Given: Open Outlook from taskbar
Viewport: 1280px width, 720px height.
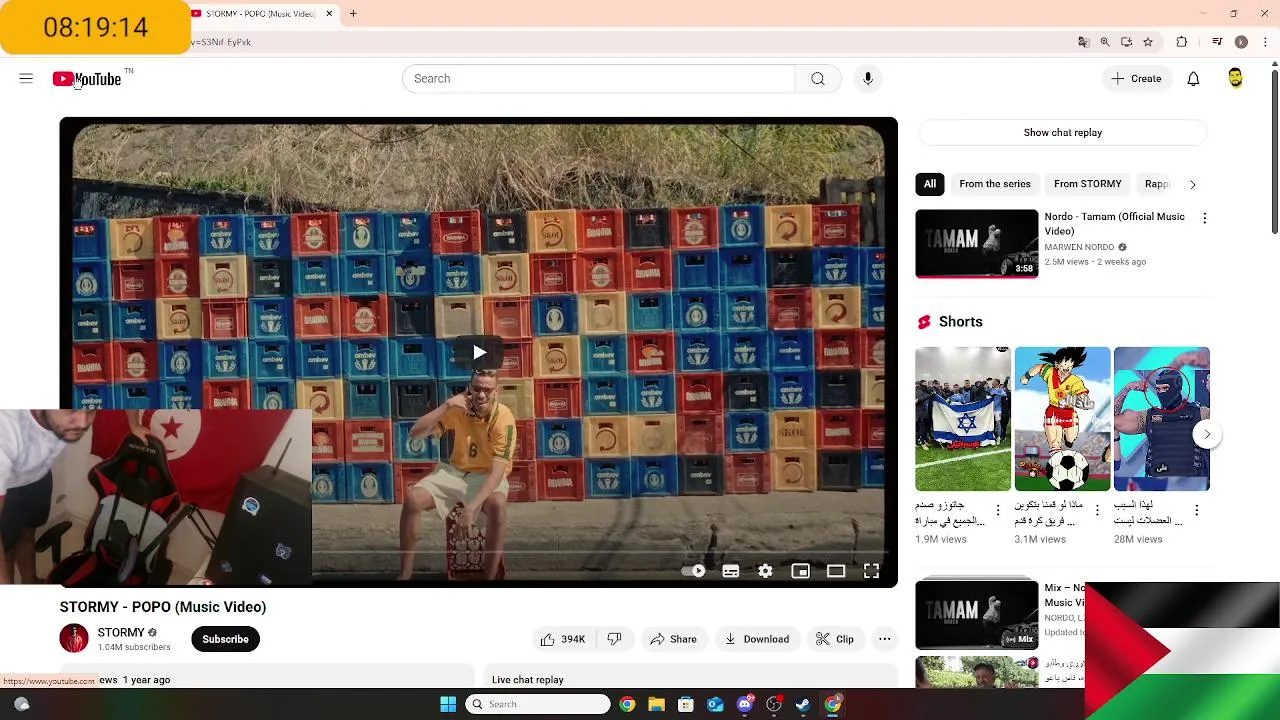Looking at the screenshot, I should (715, 704).
